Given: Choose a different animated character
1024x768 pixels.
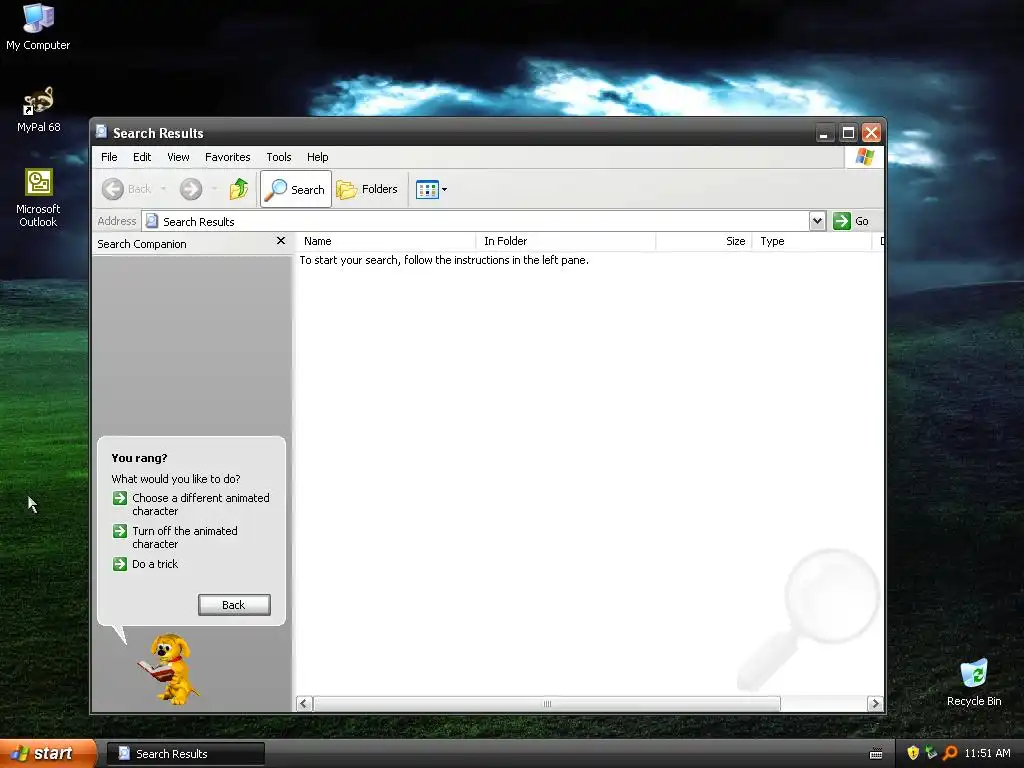Looking at the screenshot, I should point(192,504).
